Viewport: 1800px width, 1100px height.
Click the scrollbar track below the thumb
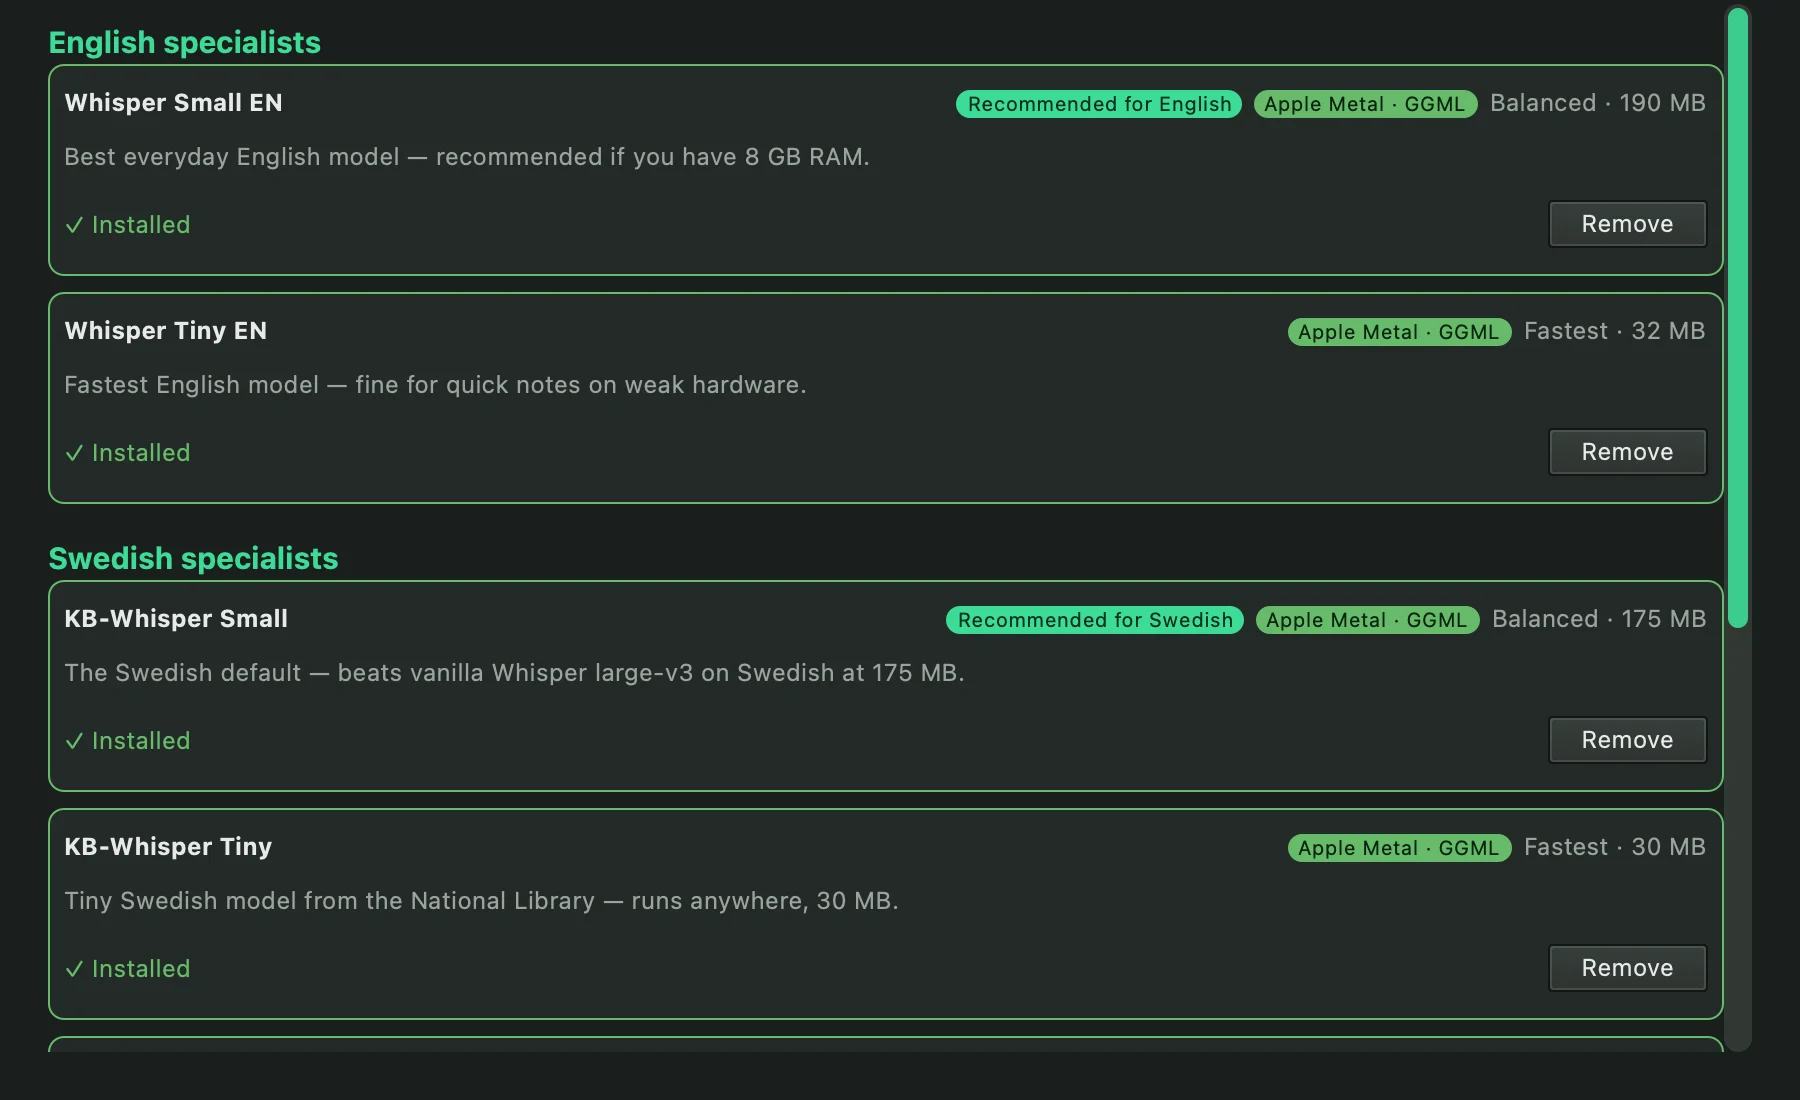[x=1738, y=840]
